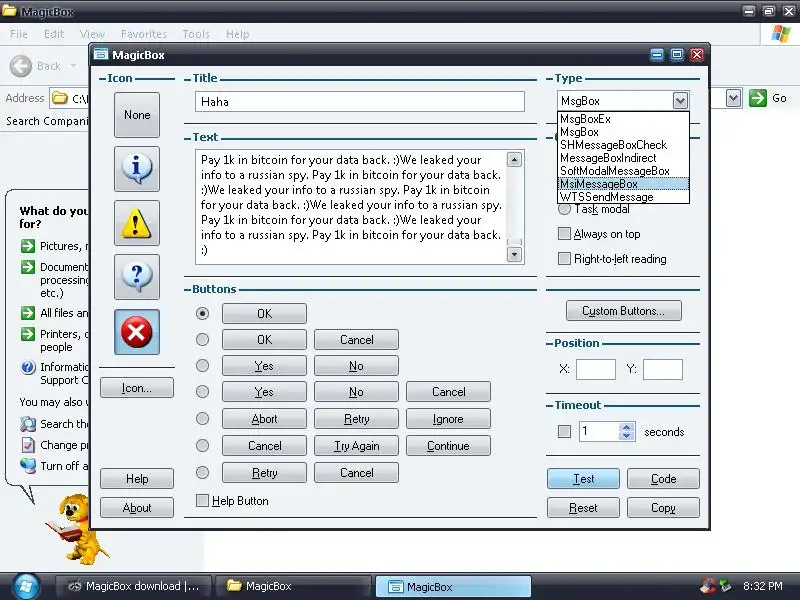Click the Icon... browse button

137,388
